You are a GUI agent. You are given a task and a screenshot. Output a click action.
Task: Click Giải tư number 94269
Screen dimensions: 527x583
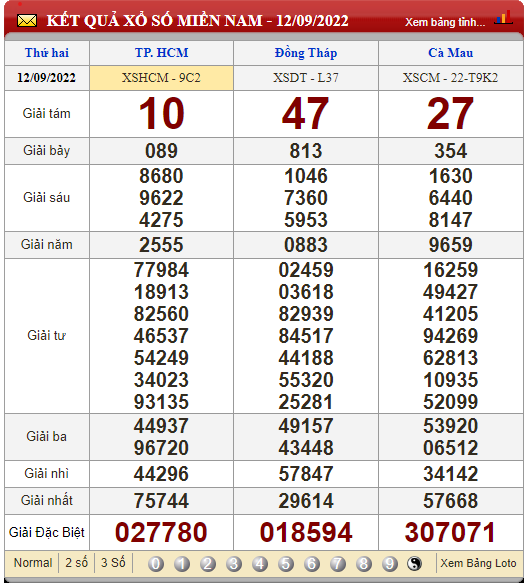point(450,336)
